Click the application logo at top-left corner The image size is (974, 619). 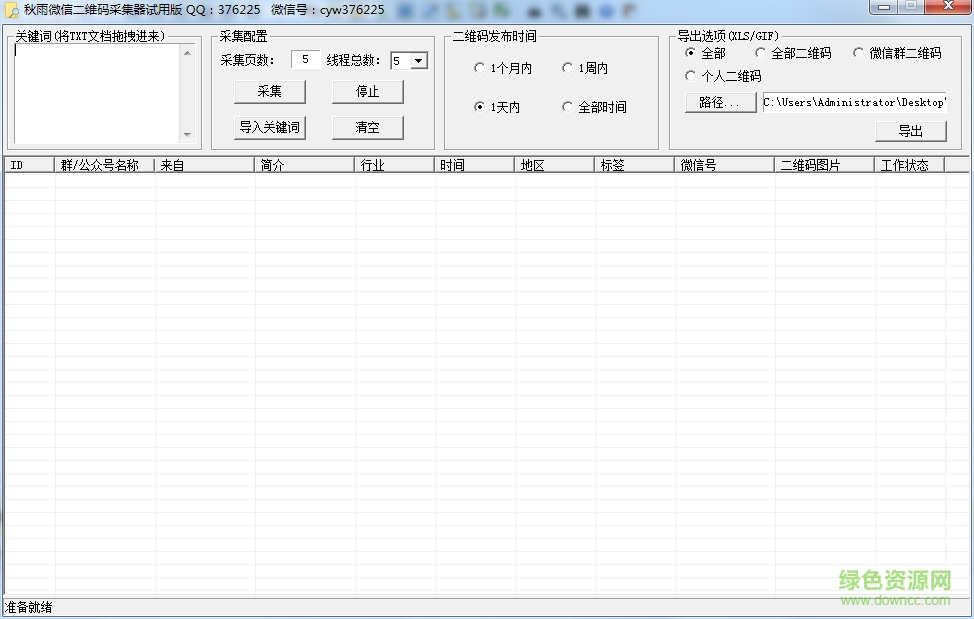(x=9, y=9)
